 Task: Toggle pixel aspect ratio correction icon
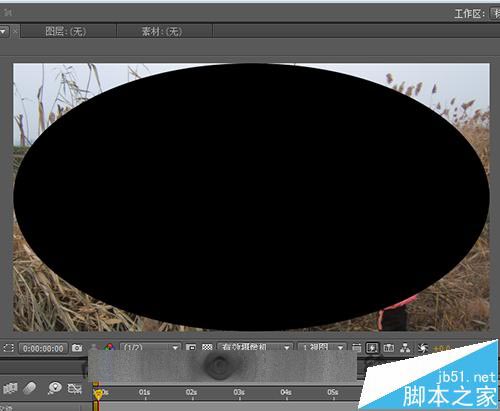pyautogui.click(x=356, y=348)
